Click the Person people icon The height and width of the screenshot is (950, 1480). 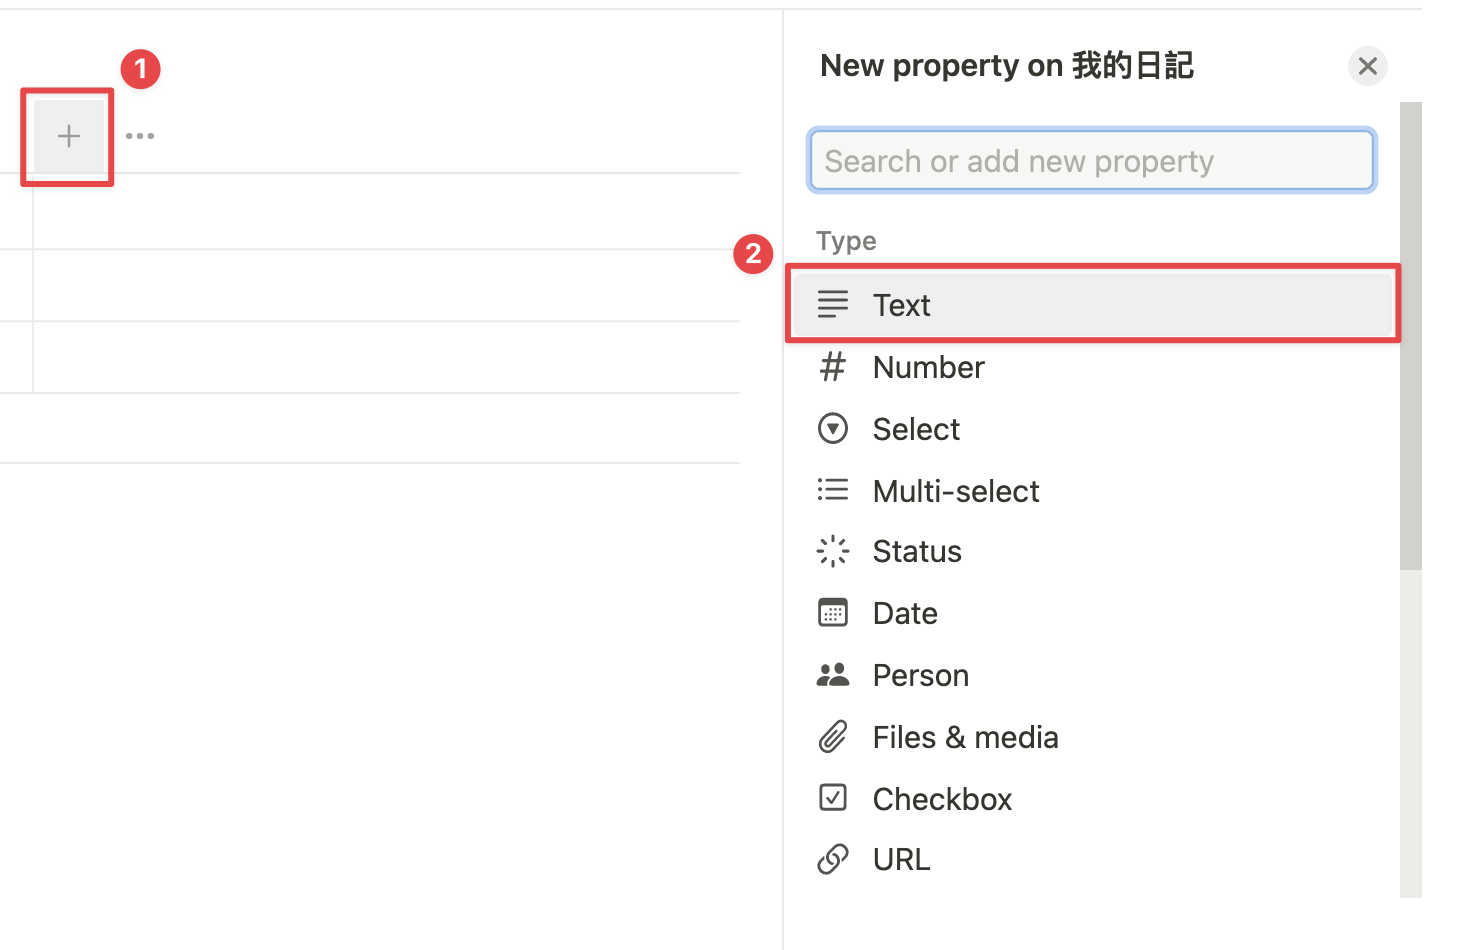pyautogui.click(x=833, y=675)
